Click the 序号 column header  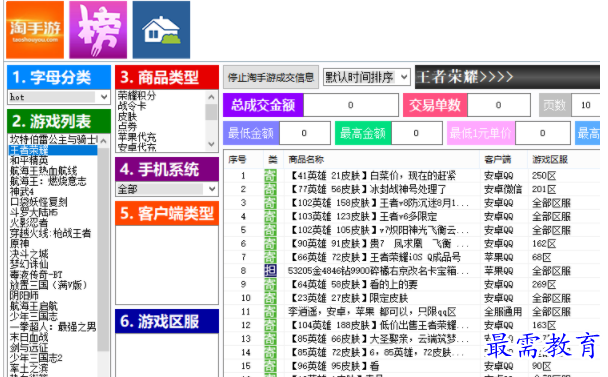(237, 159)
